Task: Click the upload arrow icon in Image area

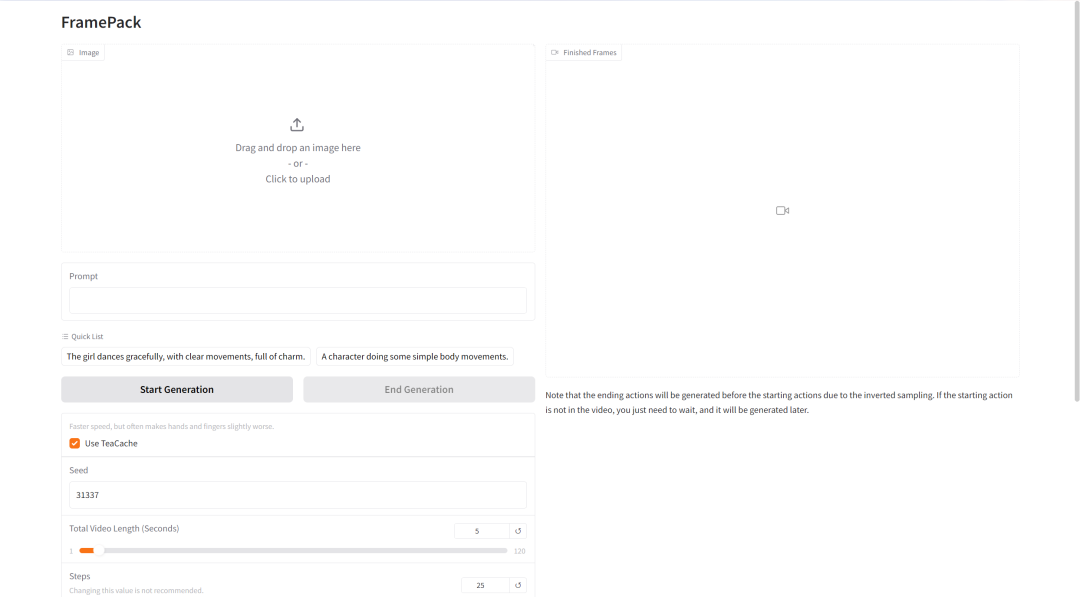Action: coord(297,125)
